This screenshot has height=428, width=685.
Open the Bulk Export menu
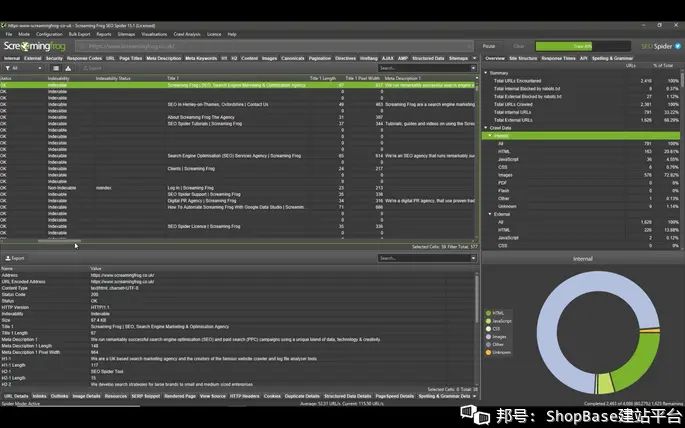(80, 34)
